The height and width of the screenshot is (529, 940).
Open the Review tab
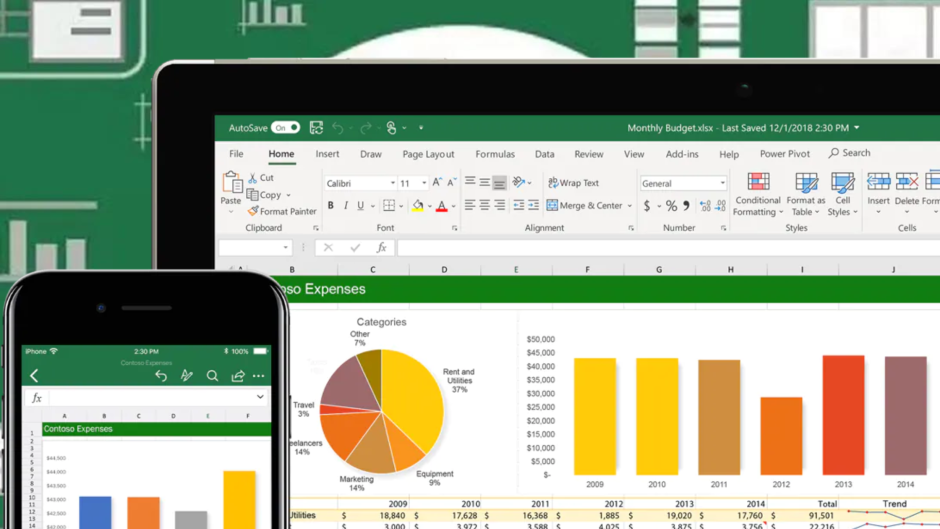pos(589,154)
